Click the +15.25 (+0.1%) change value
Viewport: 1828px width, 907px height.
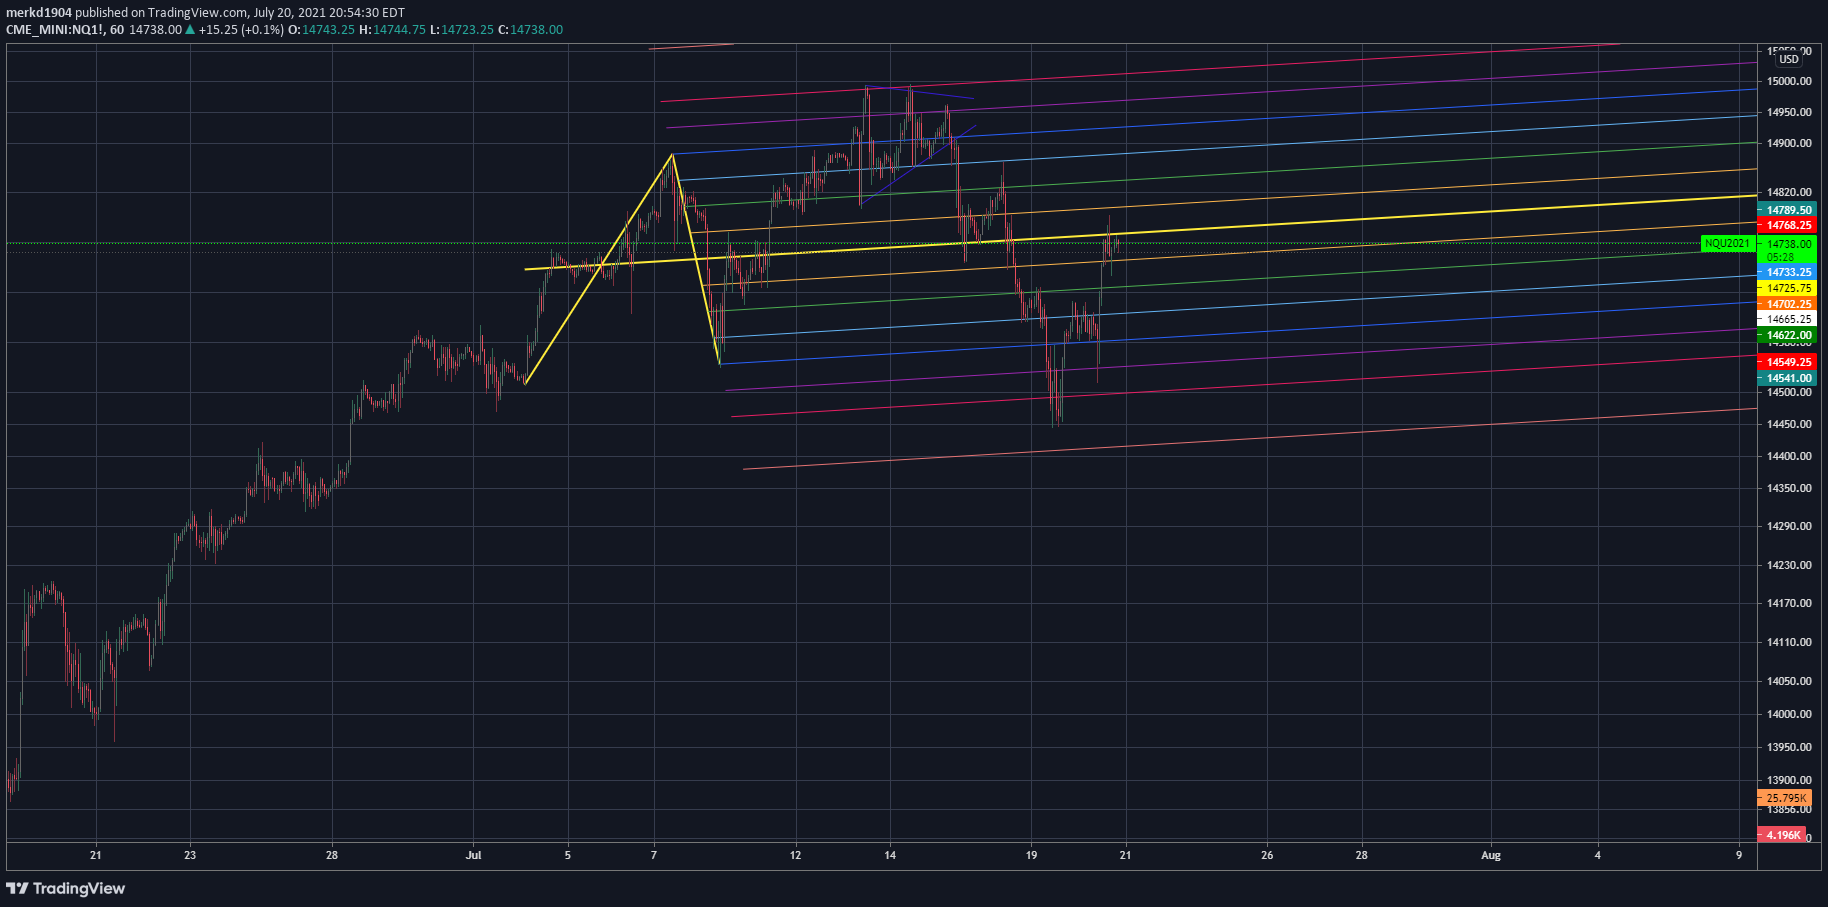[x=241, y=30]
